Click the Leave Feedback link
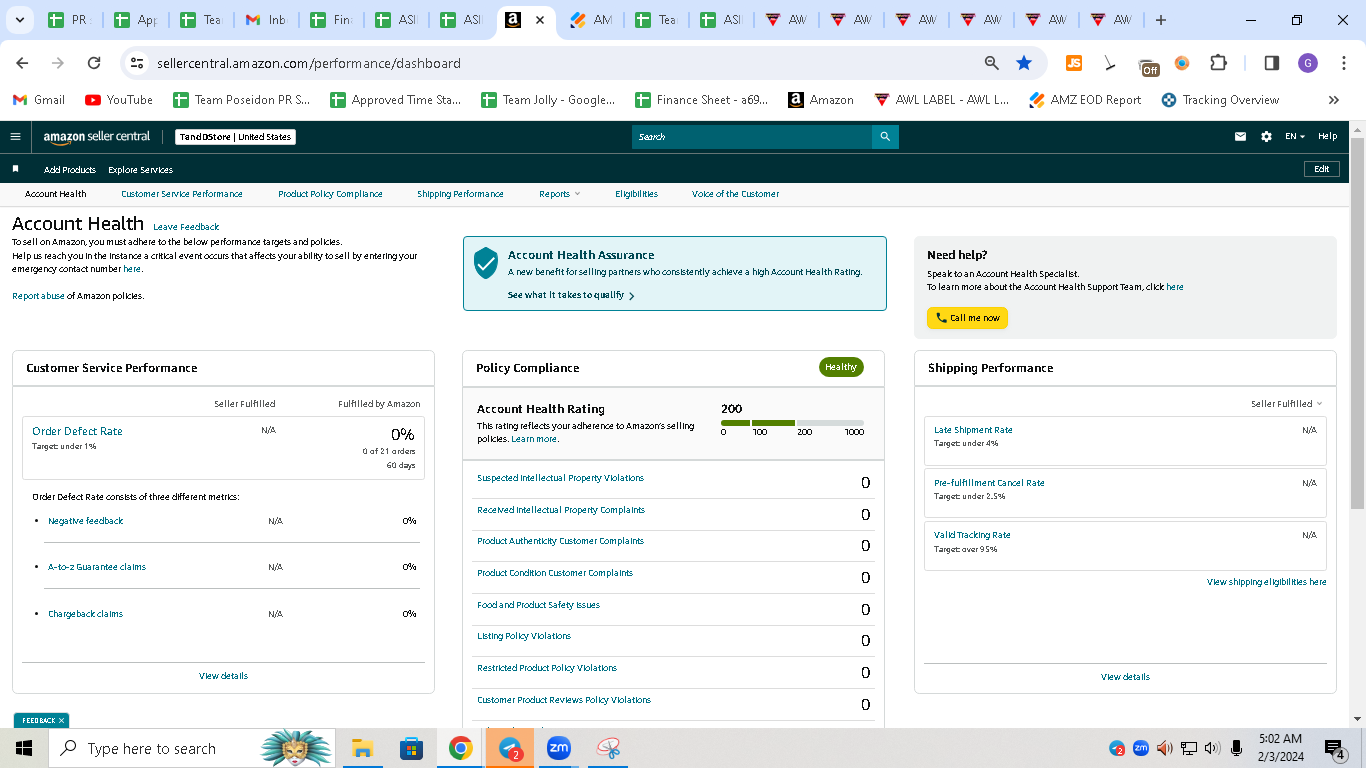The width and height of the screenshot is (1366, 768). (186, 227)
